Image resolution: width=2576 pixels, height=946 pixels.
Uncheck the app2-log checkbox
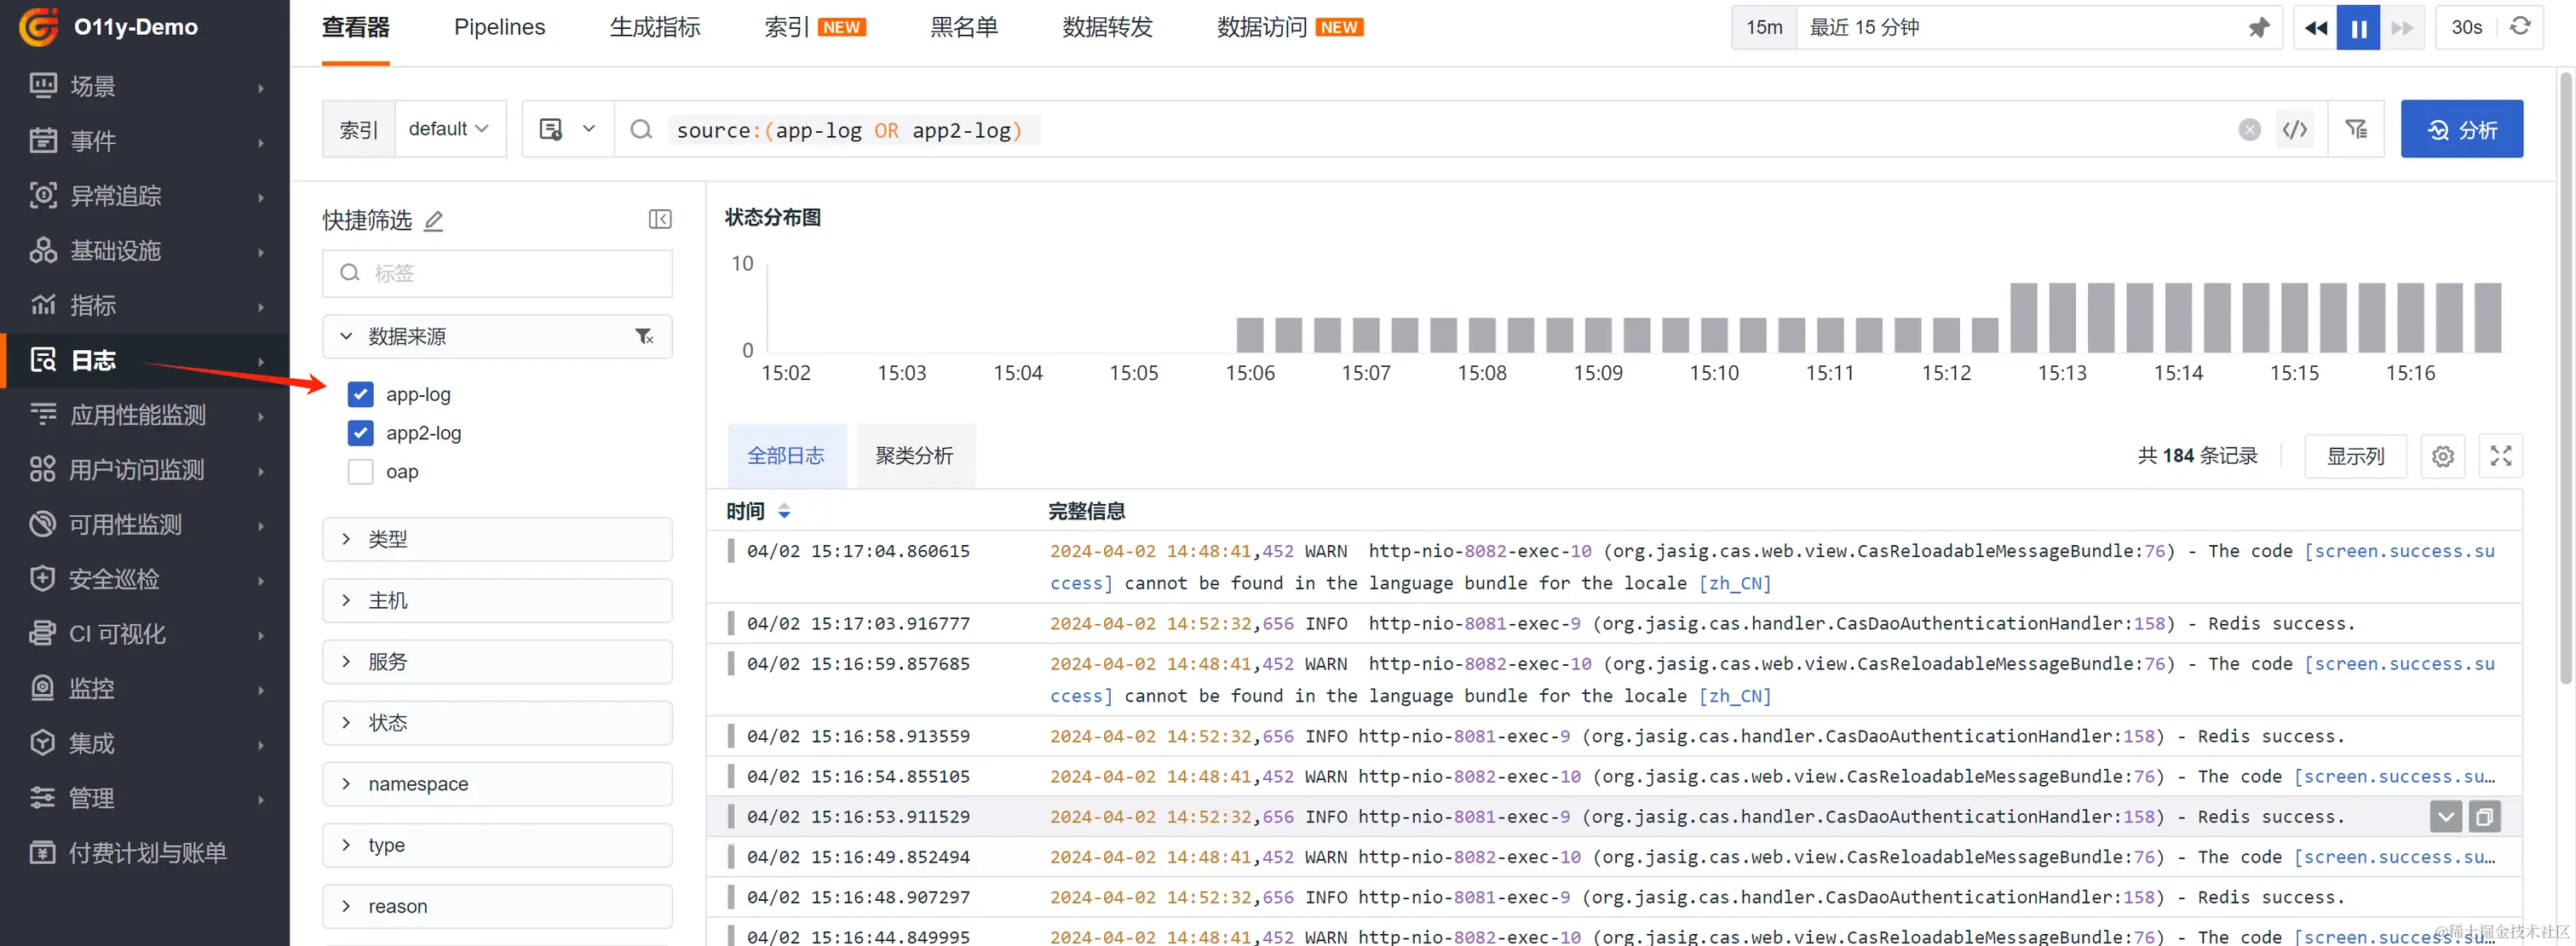(x=360, y=433)
